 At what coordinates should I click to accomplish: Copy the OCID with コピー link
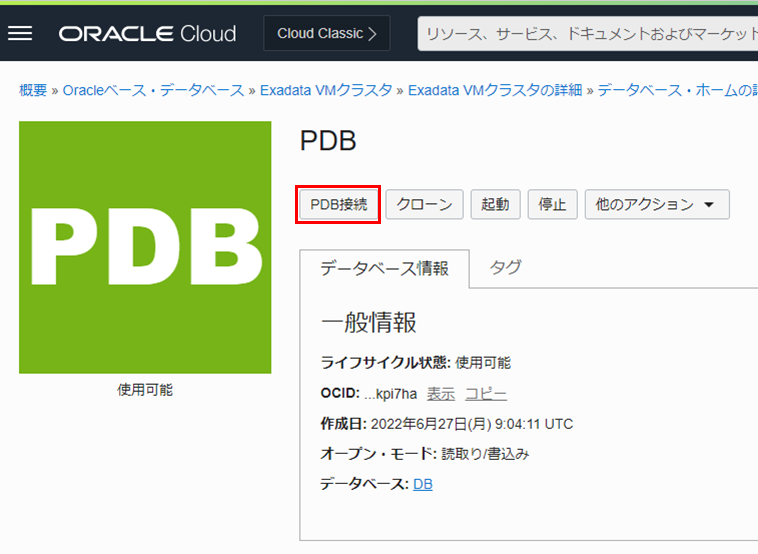tap(486, 394)
